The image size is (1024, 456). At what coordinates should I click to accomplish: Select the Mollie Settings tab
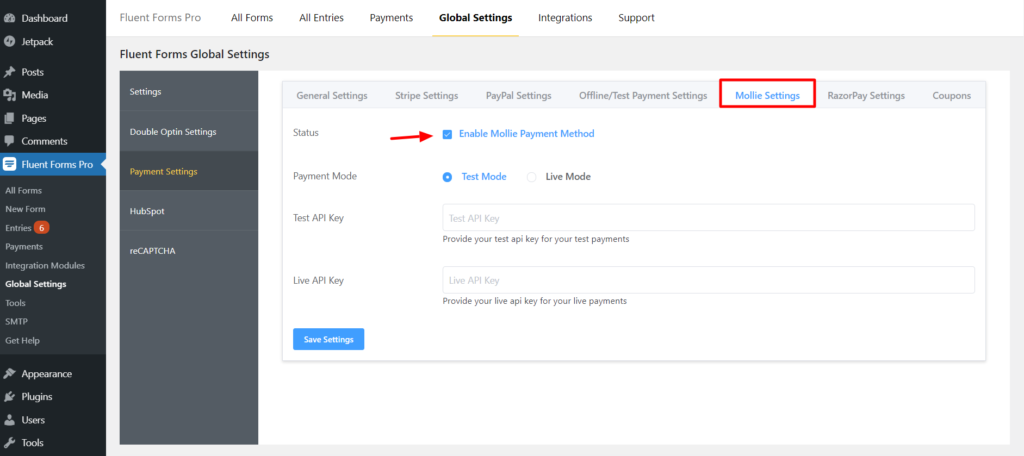pyautogui.click(x=767, y=95)
